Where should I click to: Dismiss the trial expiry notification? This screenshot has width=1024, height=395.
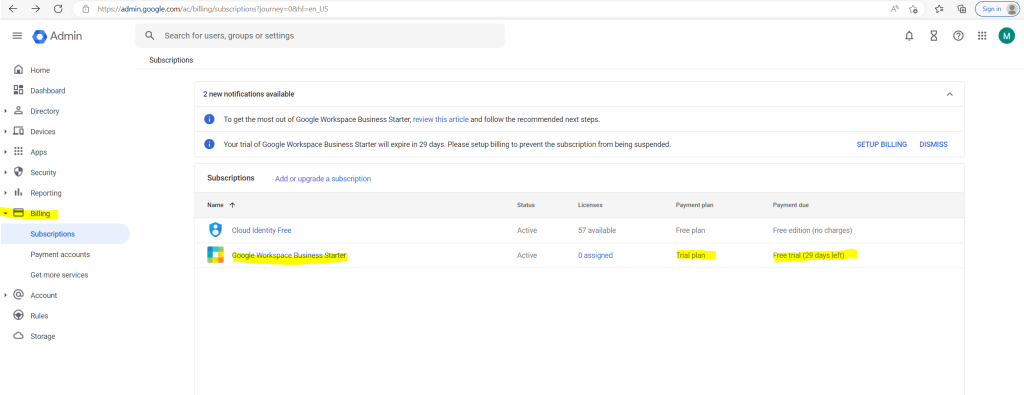tap(933, 144)
